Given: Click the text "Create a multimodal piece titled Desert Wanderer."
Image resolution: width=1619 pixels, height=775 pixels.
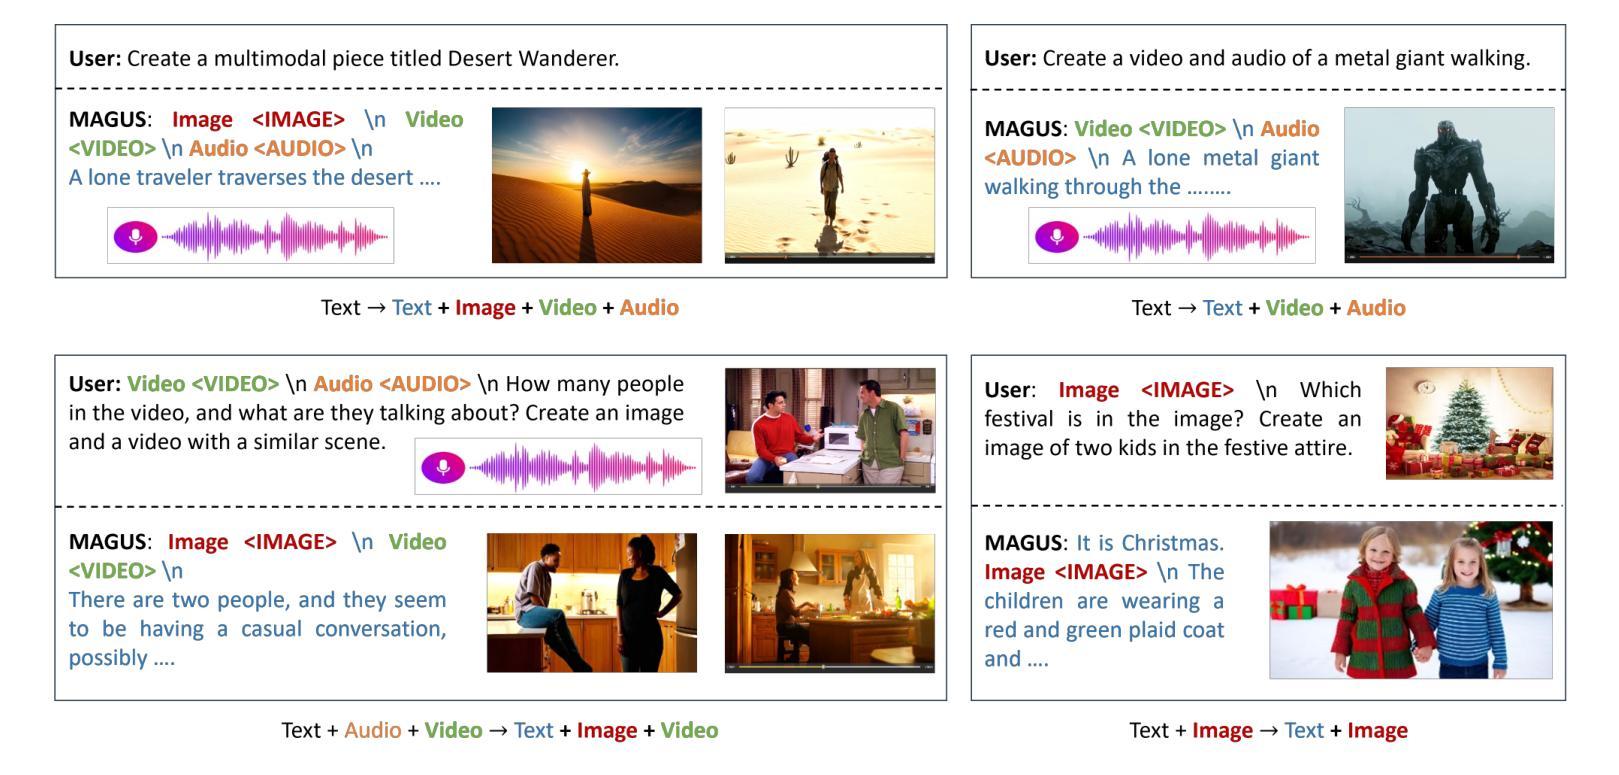Looking at the screenshot, I should 373,58.
